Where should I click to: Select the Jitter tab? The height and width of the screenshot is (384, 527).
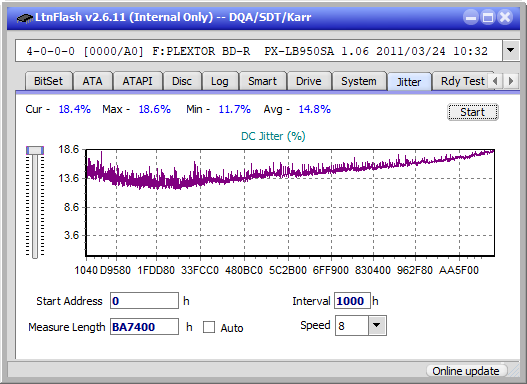click(409, 82)
